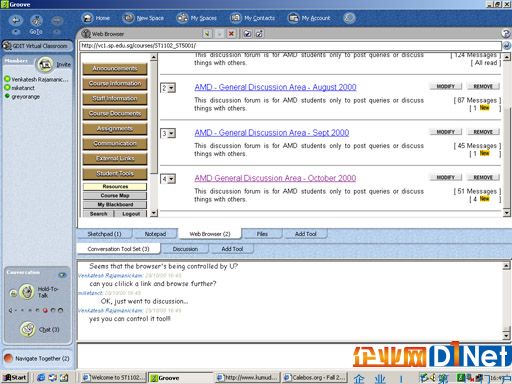Switch to the Sketchpad (1) tab

[x=104, y=234]
